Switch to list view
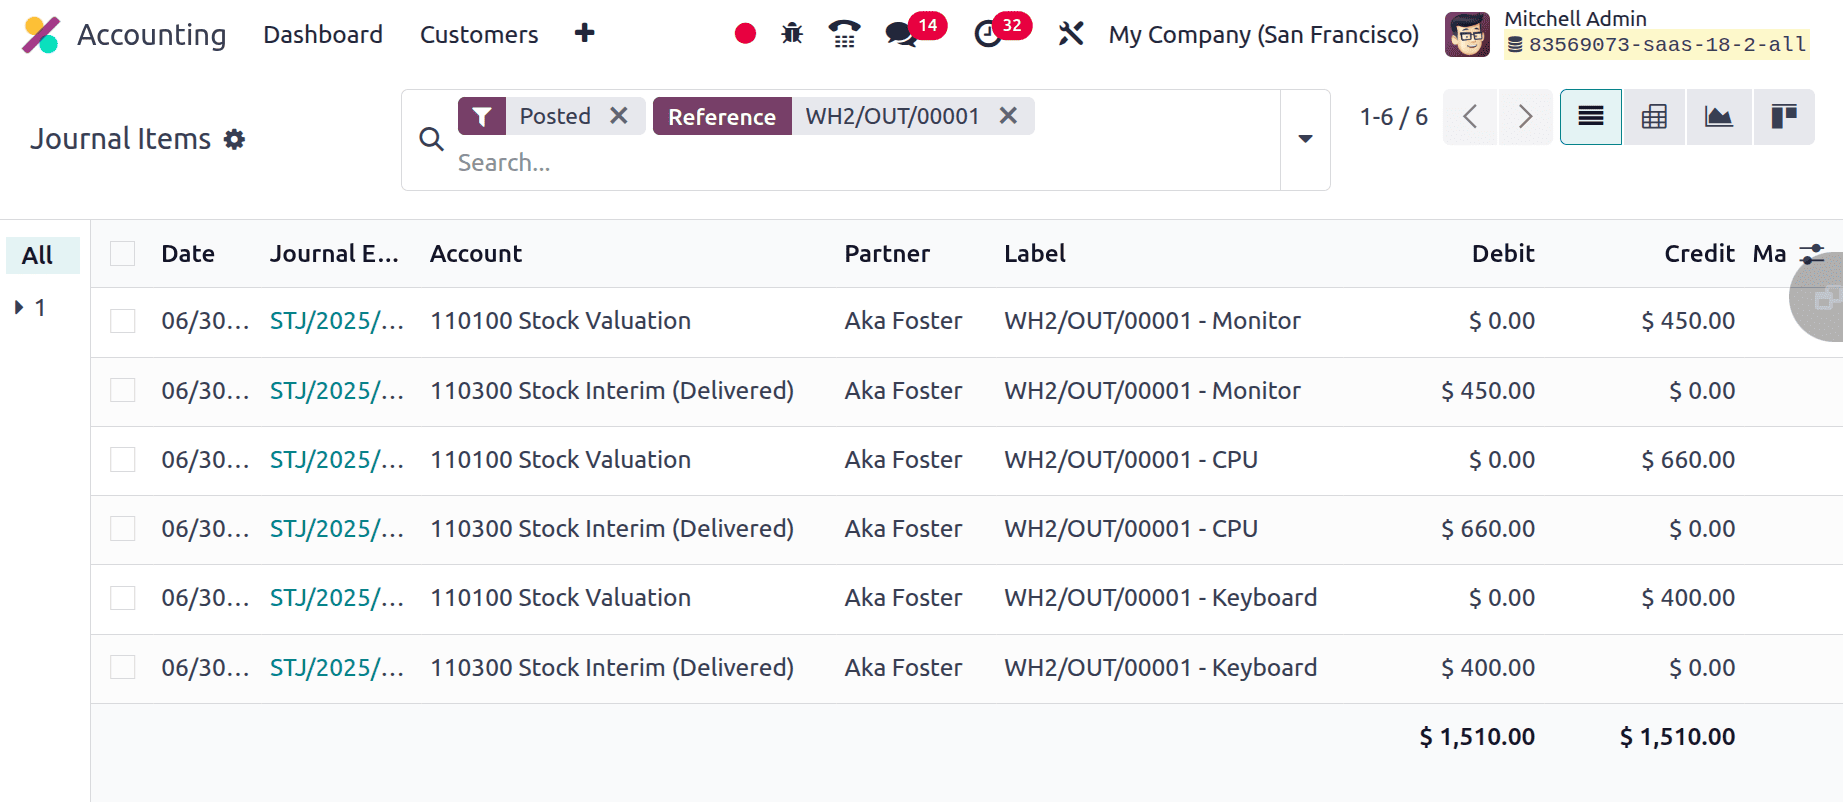Screen dimensions: 1843x802 coord(1591,117)
